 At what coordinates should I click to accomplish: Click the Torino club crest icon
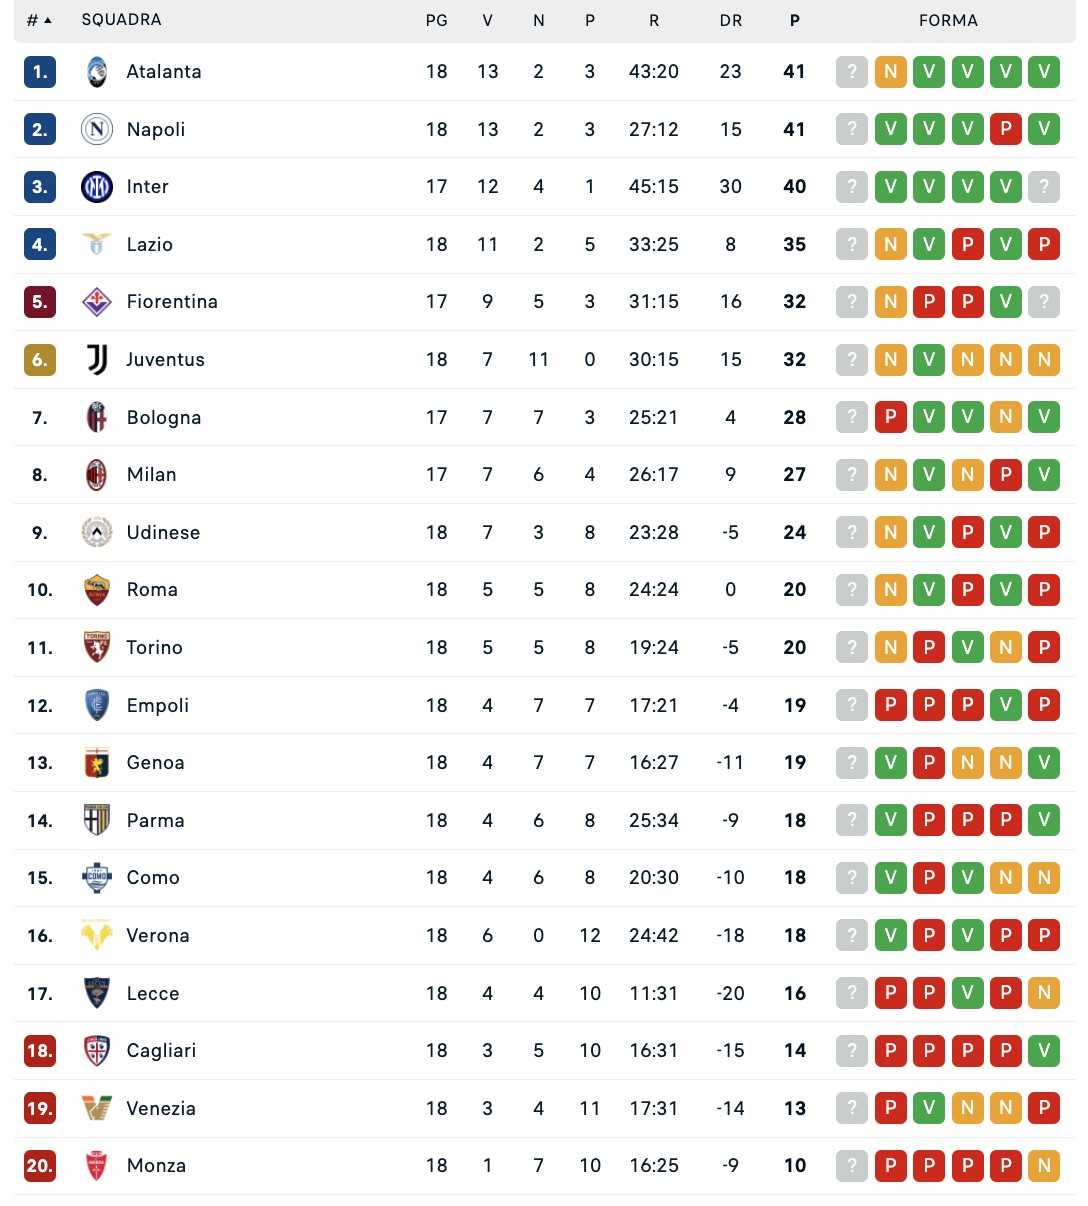coord(97,648)
